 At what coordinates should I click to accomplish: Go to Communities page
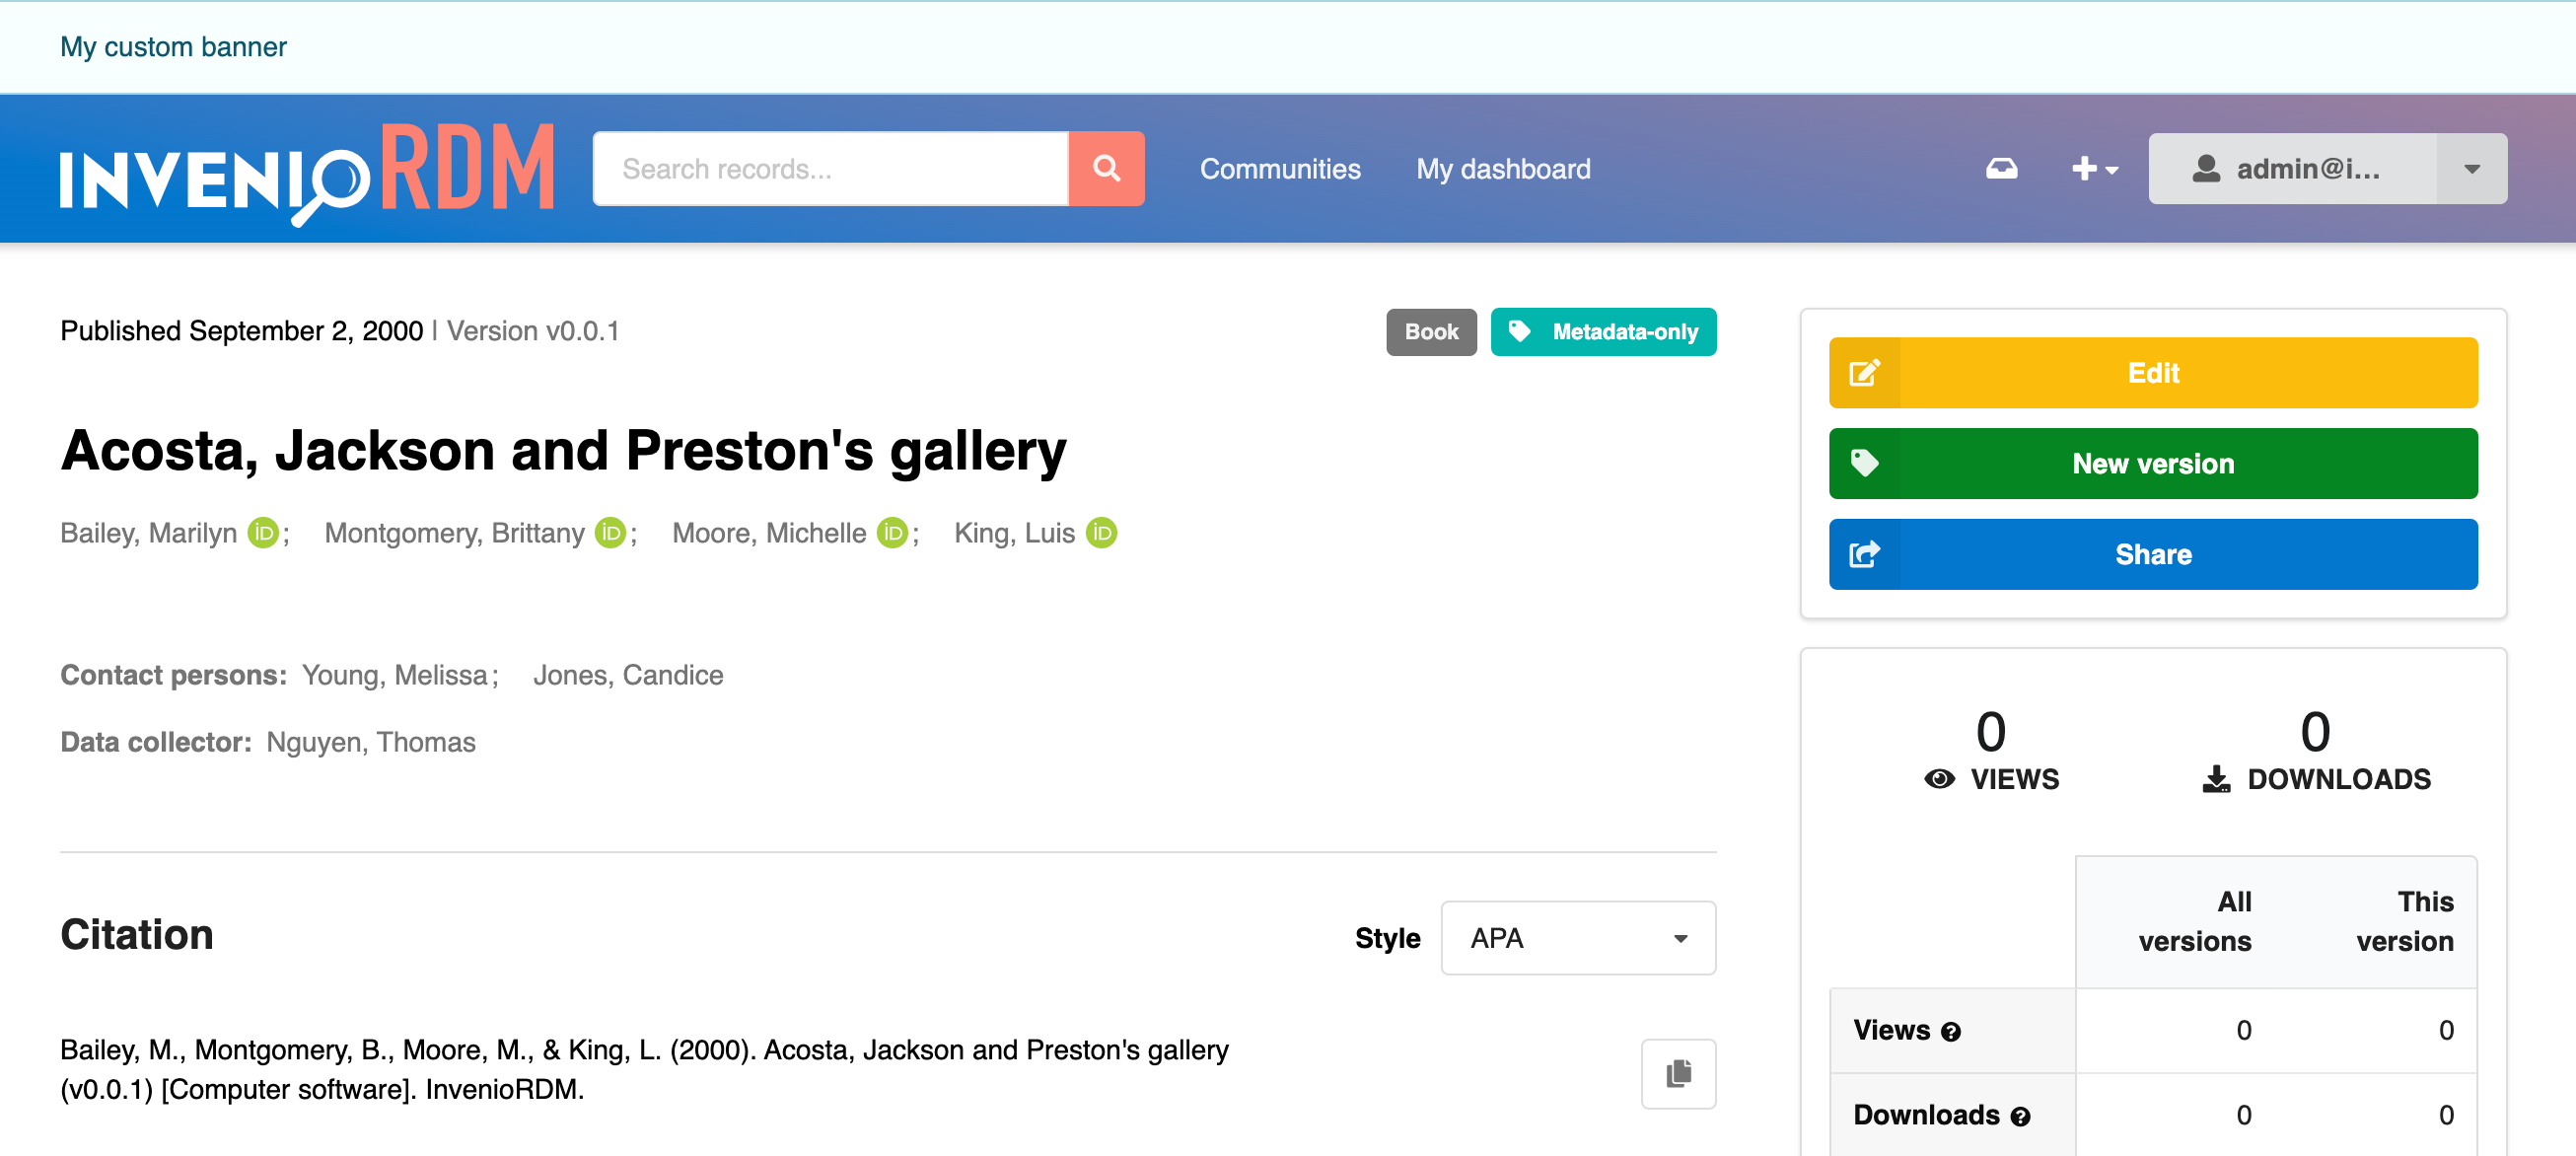1280,168
